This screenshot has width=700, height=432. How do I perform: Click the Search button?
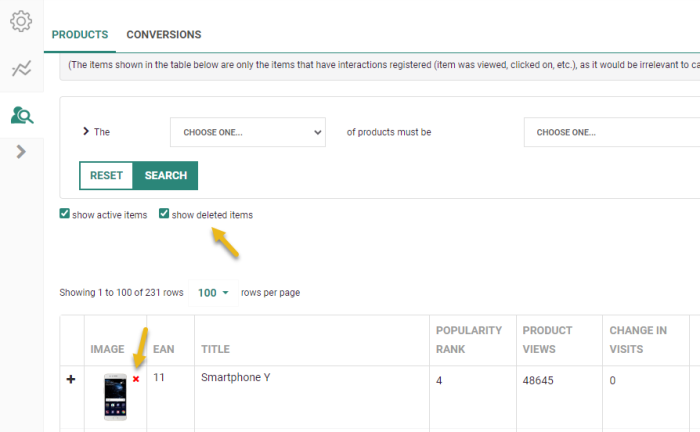tap(165, 175)
